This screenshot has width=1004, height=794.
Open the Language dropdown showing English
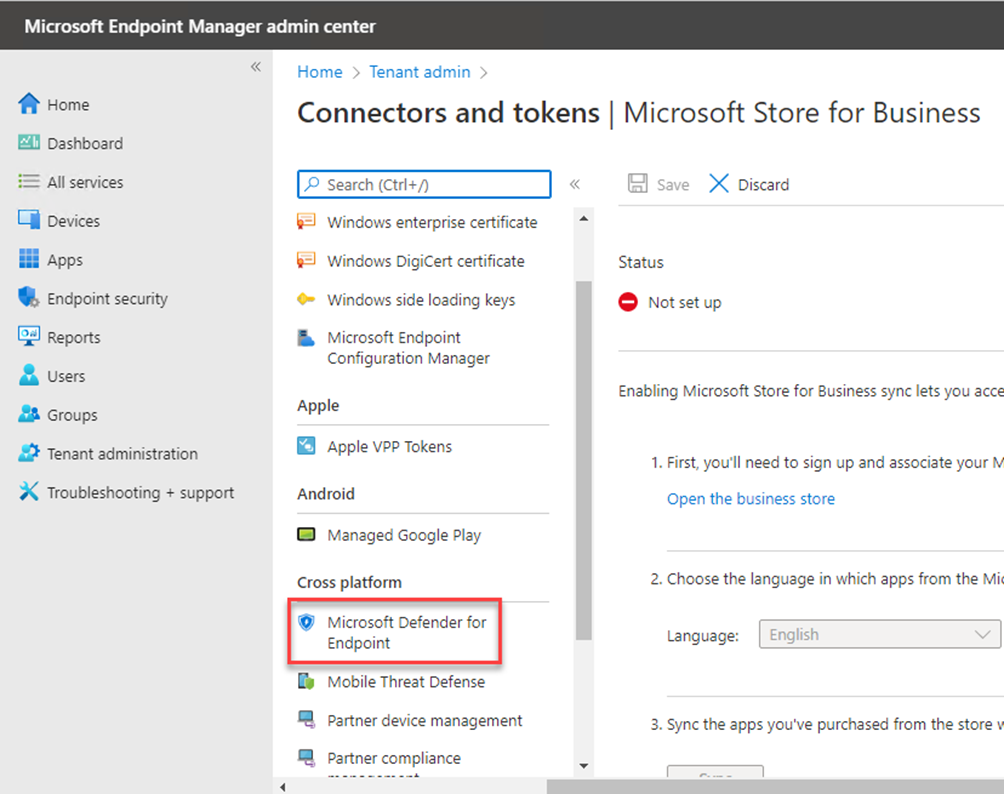pyautogui.click(x=879, y=635)
